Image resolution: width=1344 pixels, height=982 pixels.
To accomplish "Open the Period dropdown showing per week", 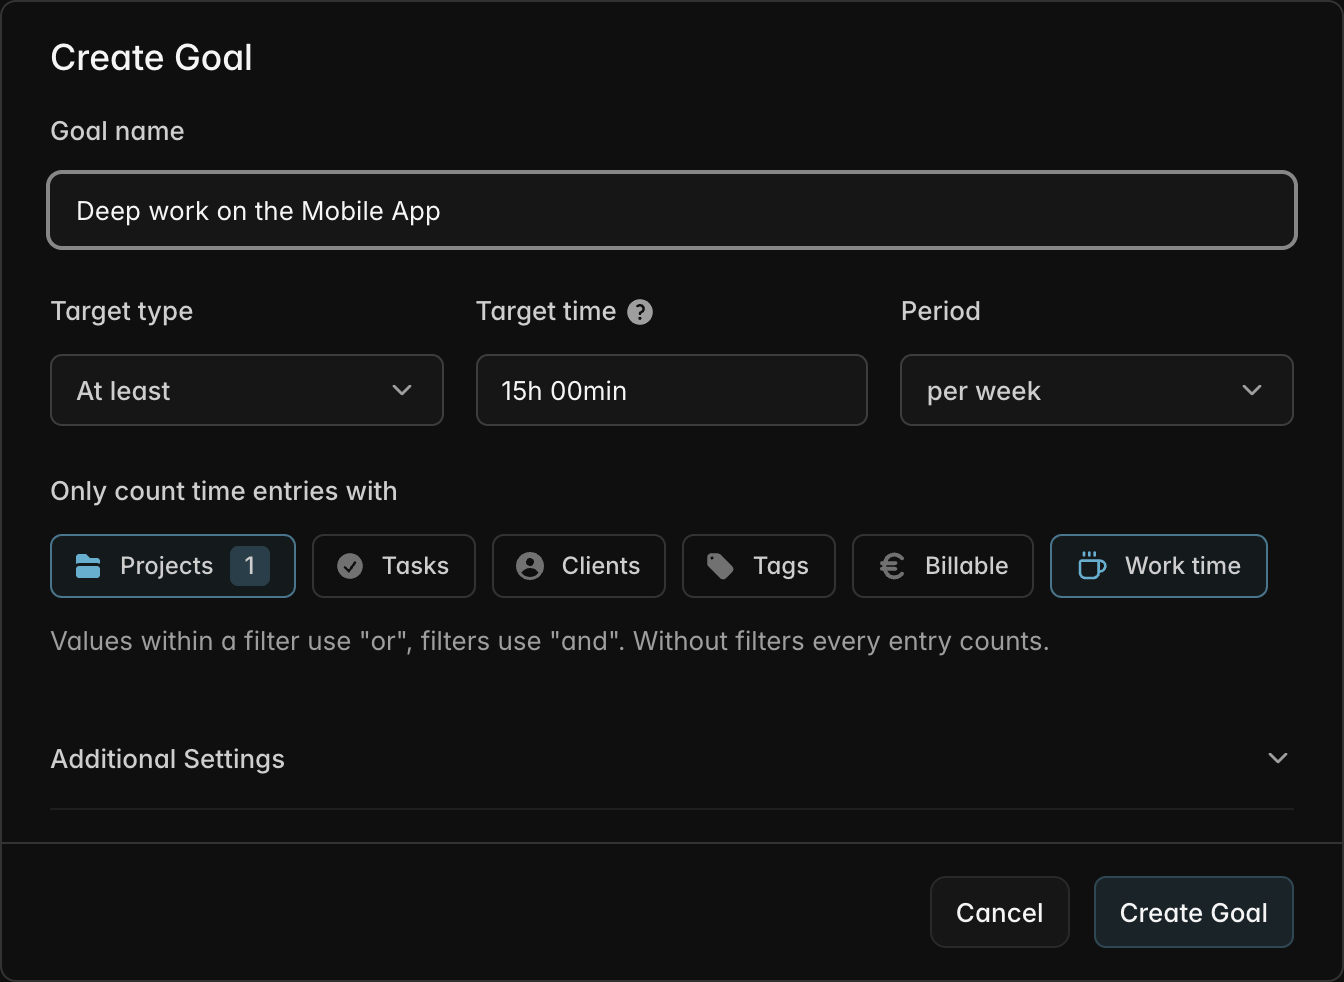I will (1097, 390).
